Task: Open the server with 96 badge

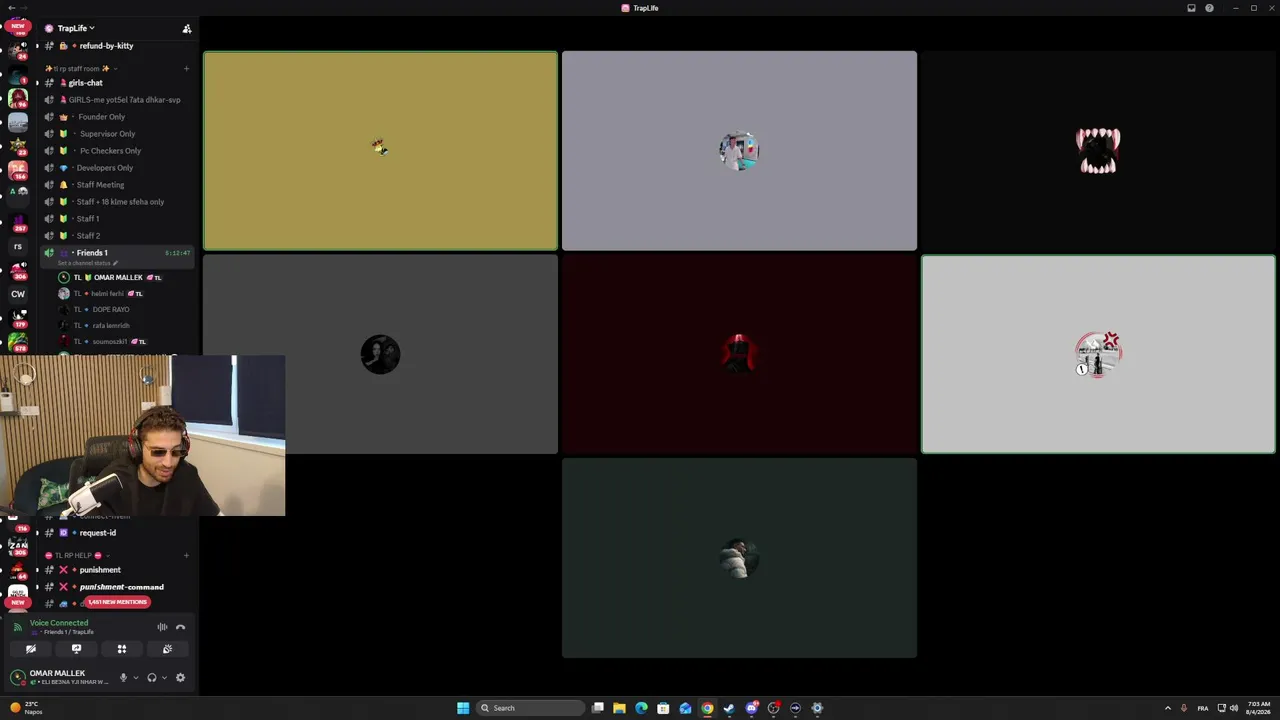Action: [18, 98]
